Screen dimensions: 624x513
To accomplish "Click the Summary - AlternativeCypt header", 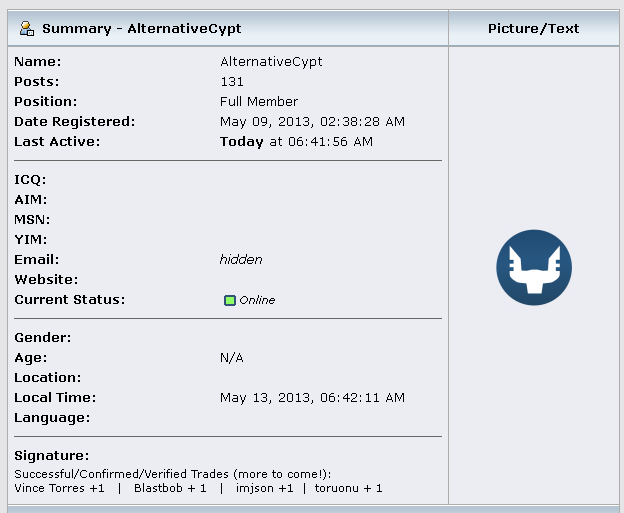I will [x=142, y=29].
